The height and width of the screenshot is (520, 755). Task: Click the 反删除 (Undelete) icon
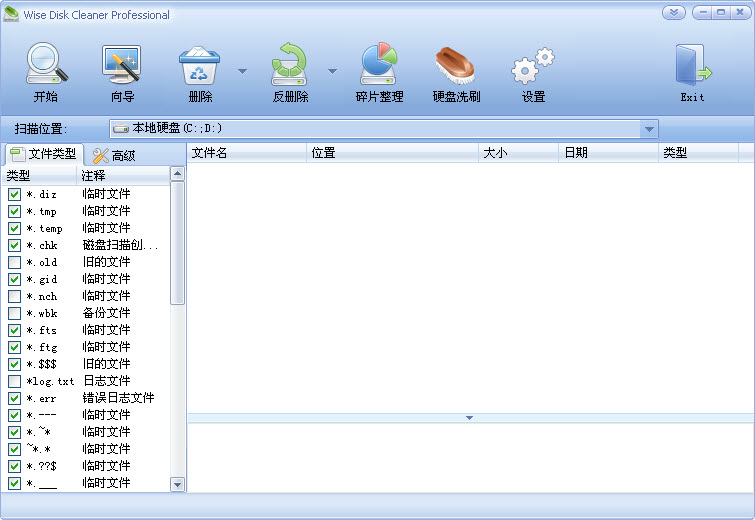coord(291,66)
